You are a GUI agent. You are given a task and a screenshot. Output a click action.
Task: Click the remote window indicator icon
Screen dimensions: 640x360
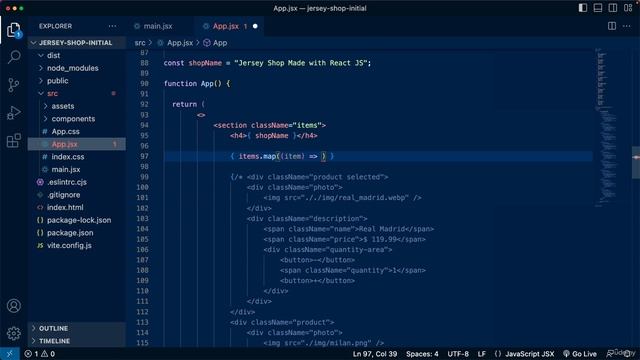tap(9, 354)
